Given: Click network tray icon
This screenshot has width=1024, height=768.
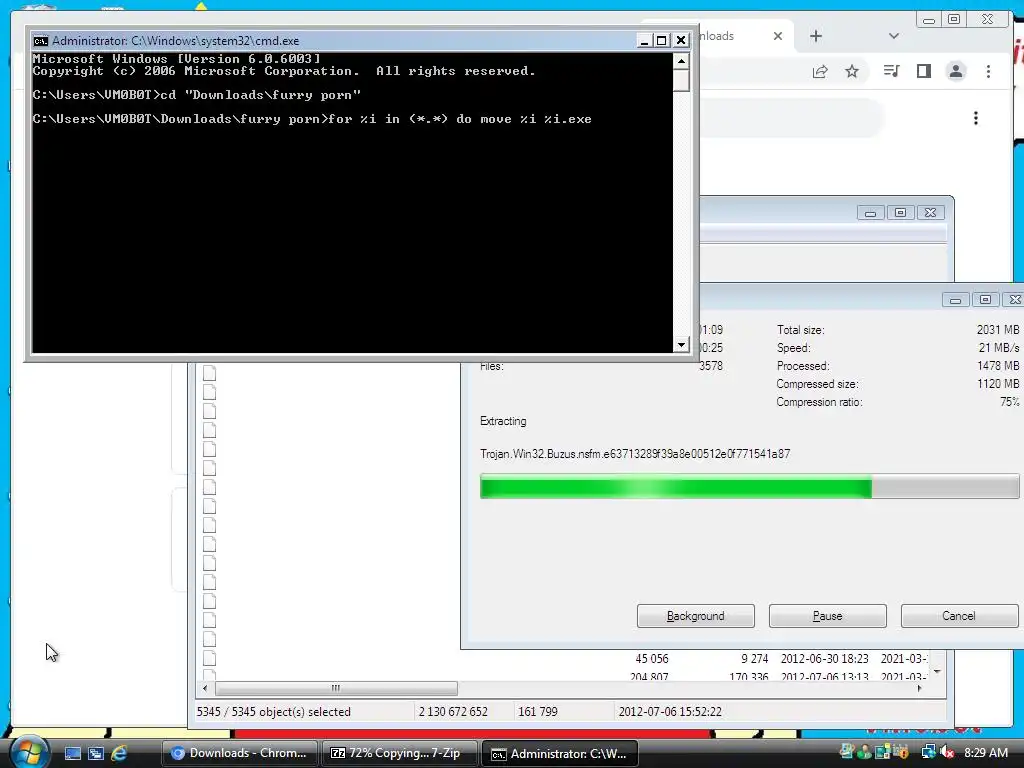Looking at the screenshot, I should click(928, 752).
